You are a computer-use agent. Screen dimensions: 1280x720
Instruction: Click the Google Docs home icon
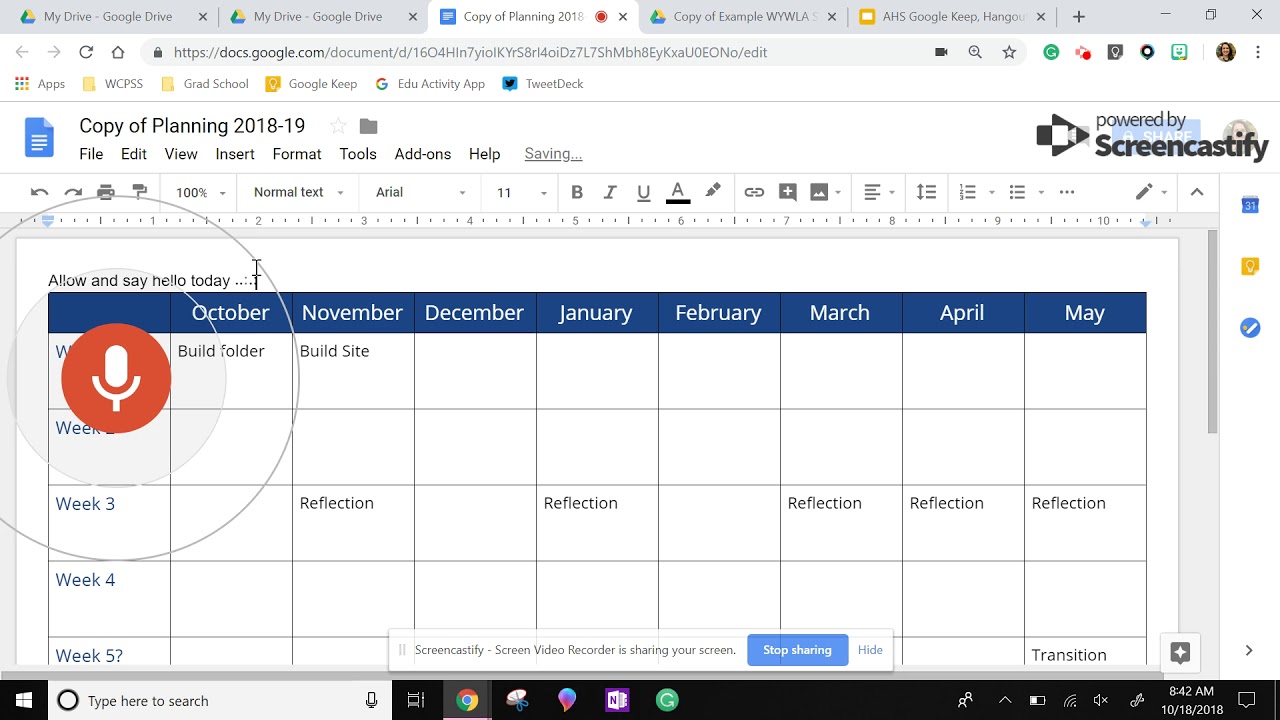(x=39, y=138)
